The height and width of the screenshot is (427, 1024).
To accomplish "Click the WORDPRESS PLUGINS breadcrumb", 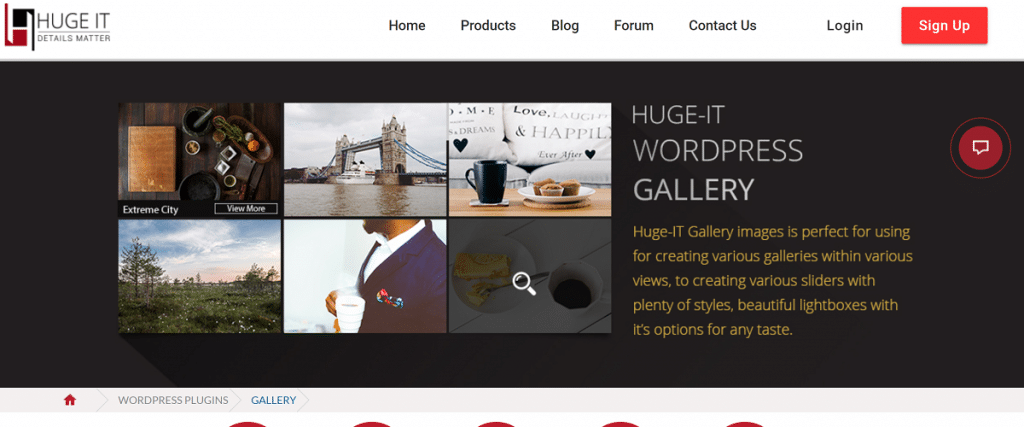I will coord(173,400).
